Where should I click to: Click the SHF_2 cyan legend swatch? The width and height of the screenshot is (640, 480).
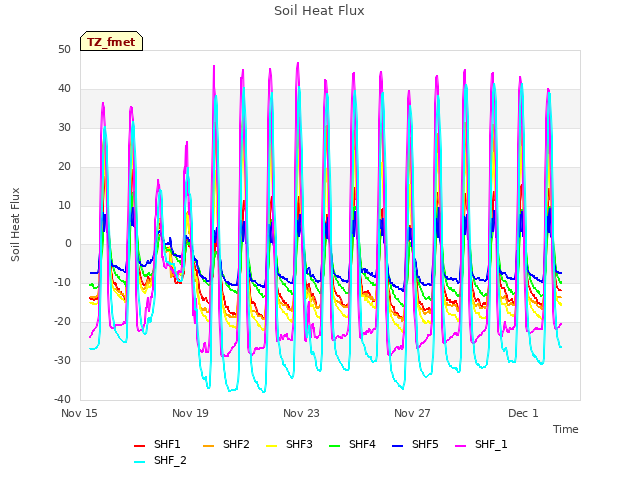(140, 462)
